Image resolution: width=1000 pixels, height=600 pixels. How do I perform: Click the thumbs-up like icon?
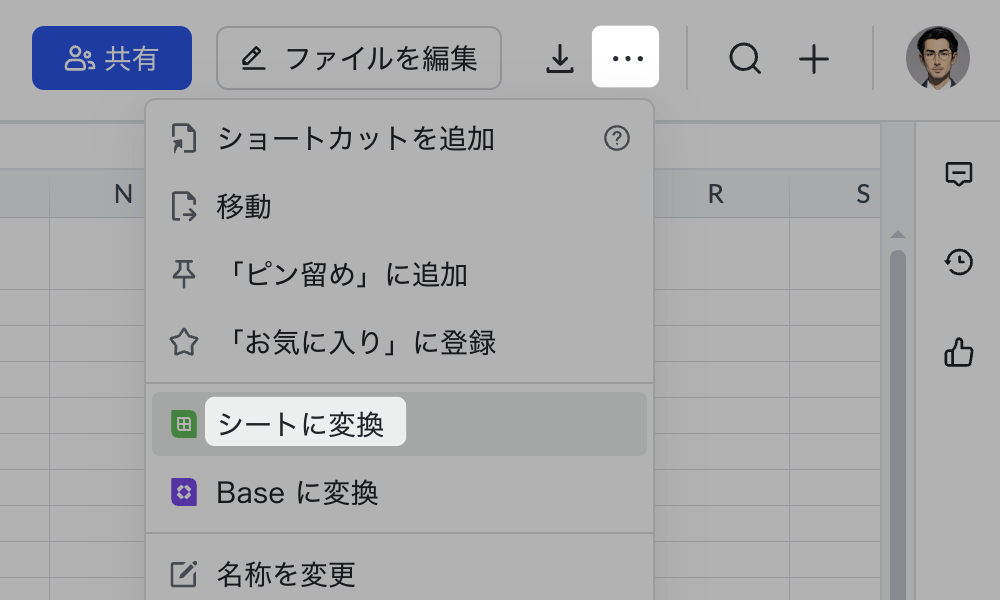pyautogui.click(x=959, y=352)
